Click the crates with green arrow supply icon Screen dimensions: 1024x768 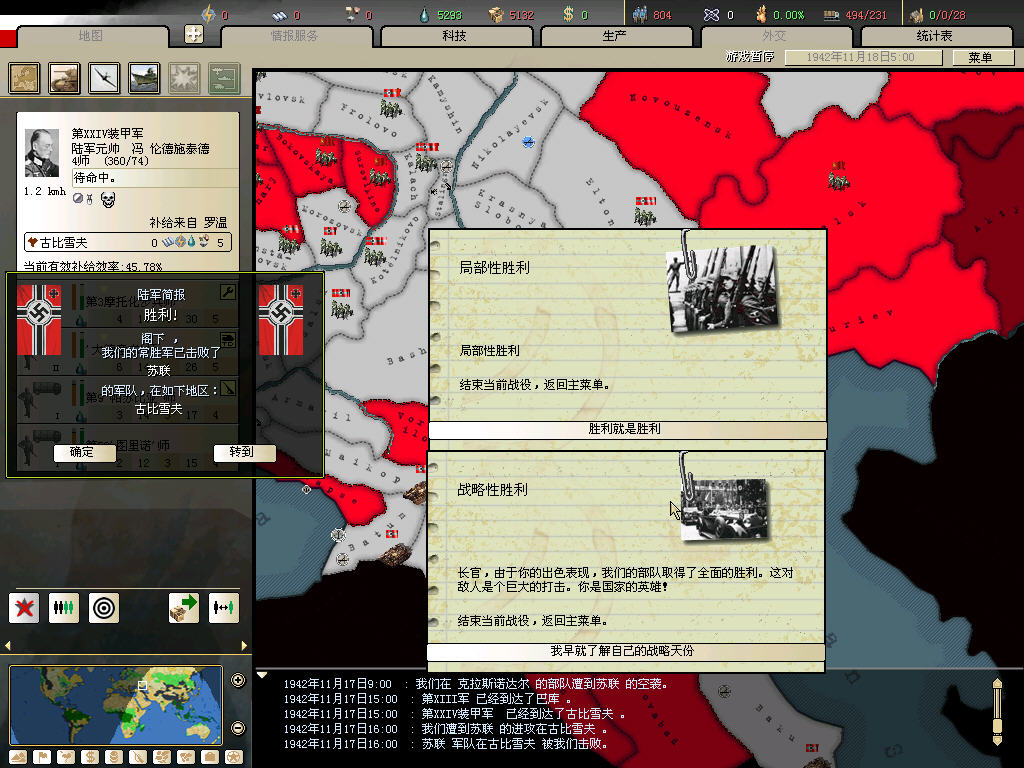click(184, 608)
